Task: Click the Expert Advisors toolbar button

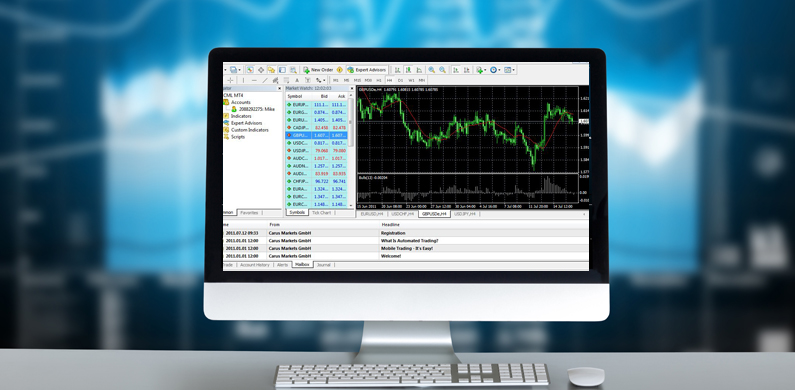Action: coord(367,70)
